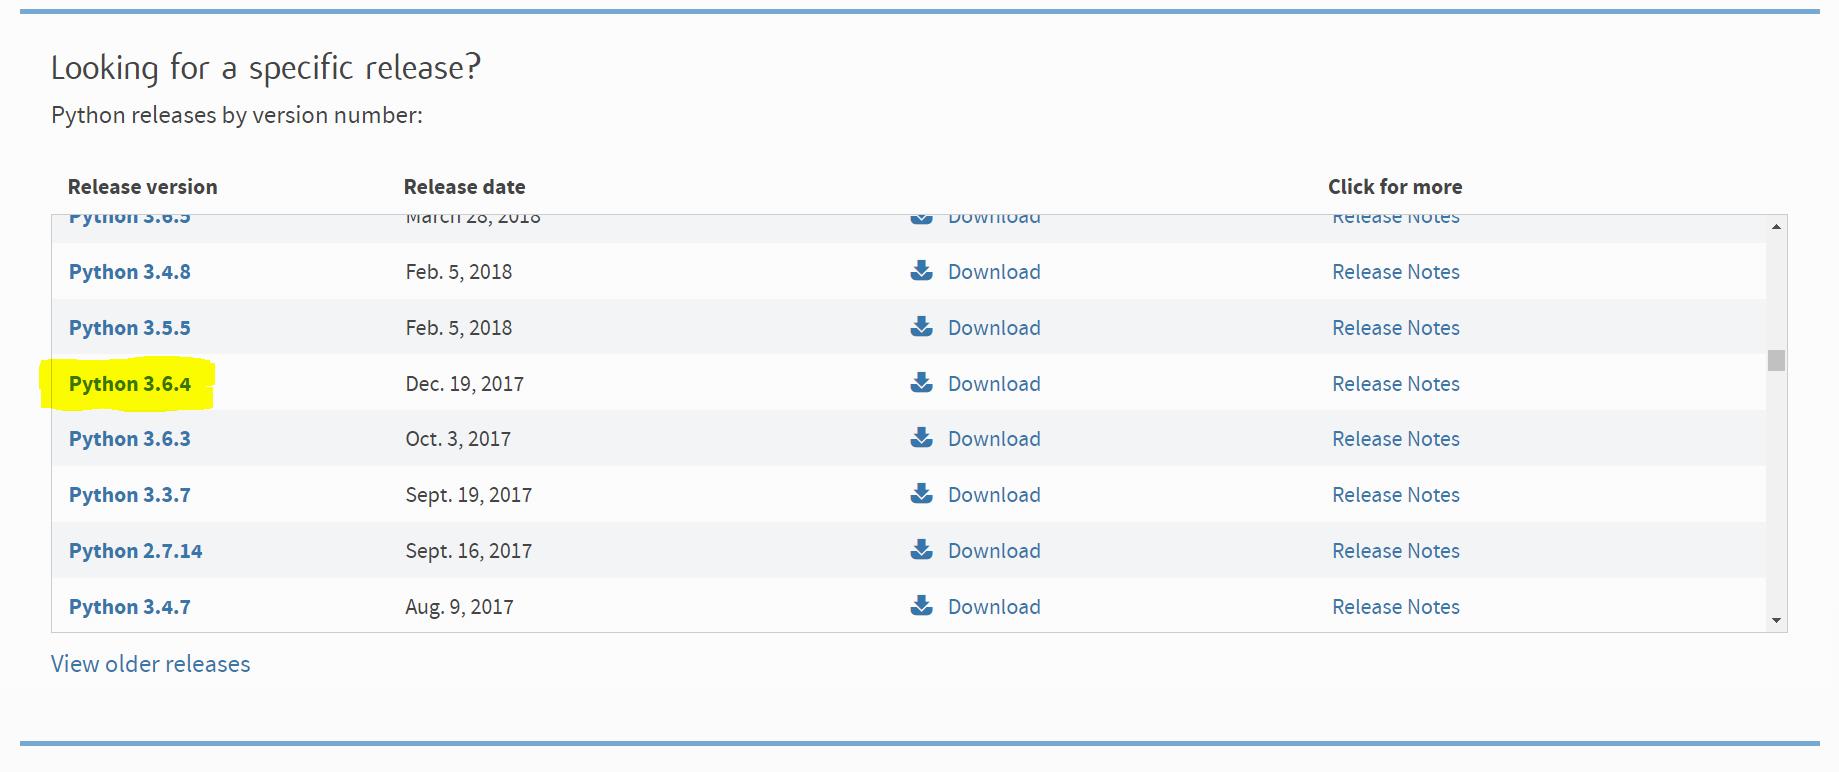View Release Notes for Python 3.4.7

click(1396, 607)
